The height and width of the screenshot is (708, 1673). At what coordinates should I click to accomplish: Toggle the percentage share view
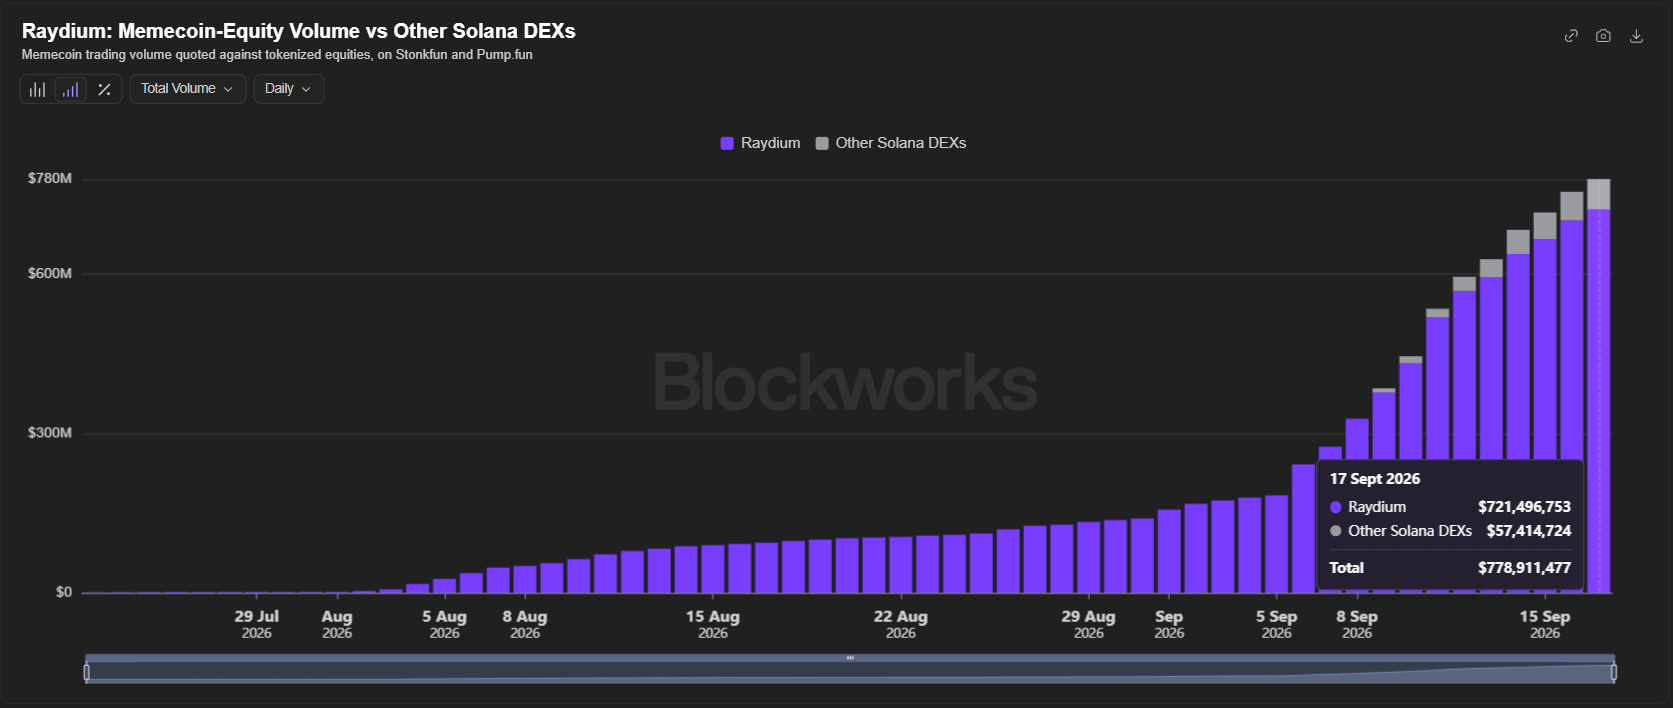point(104,89)
